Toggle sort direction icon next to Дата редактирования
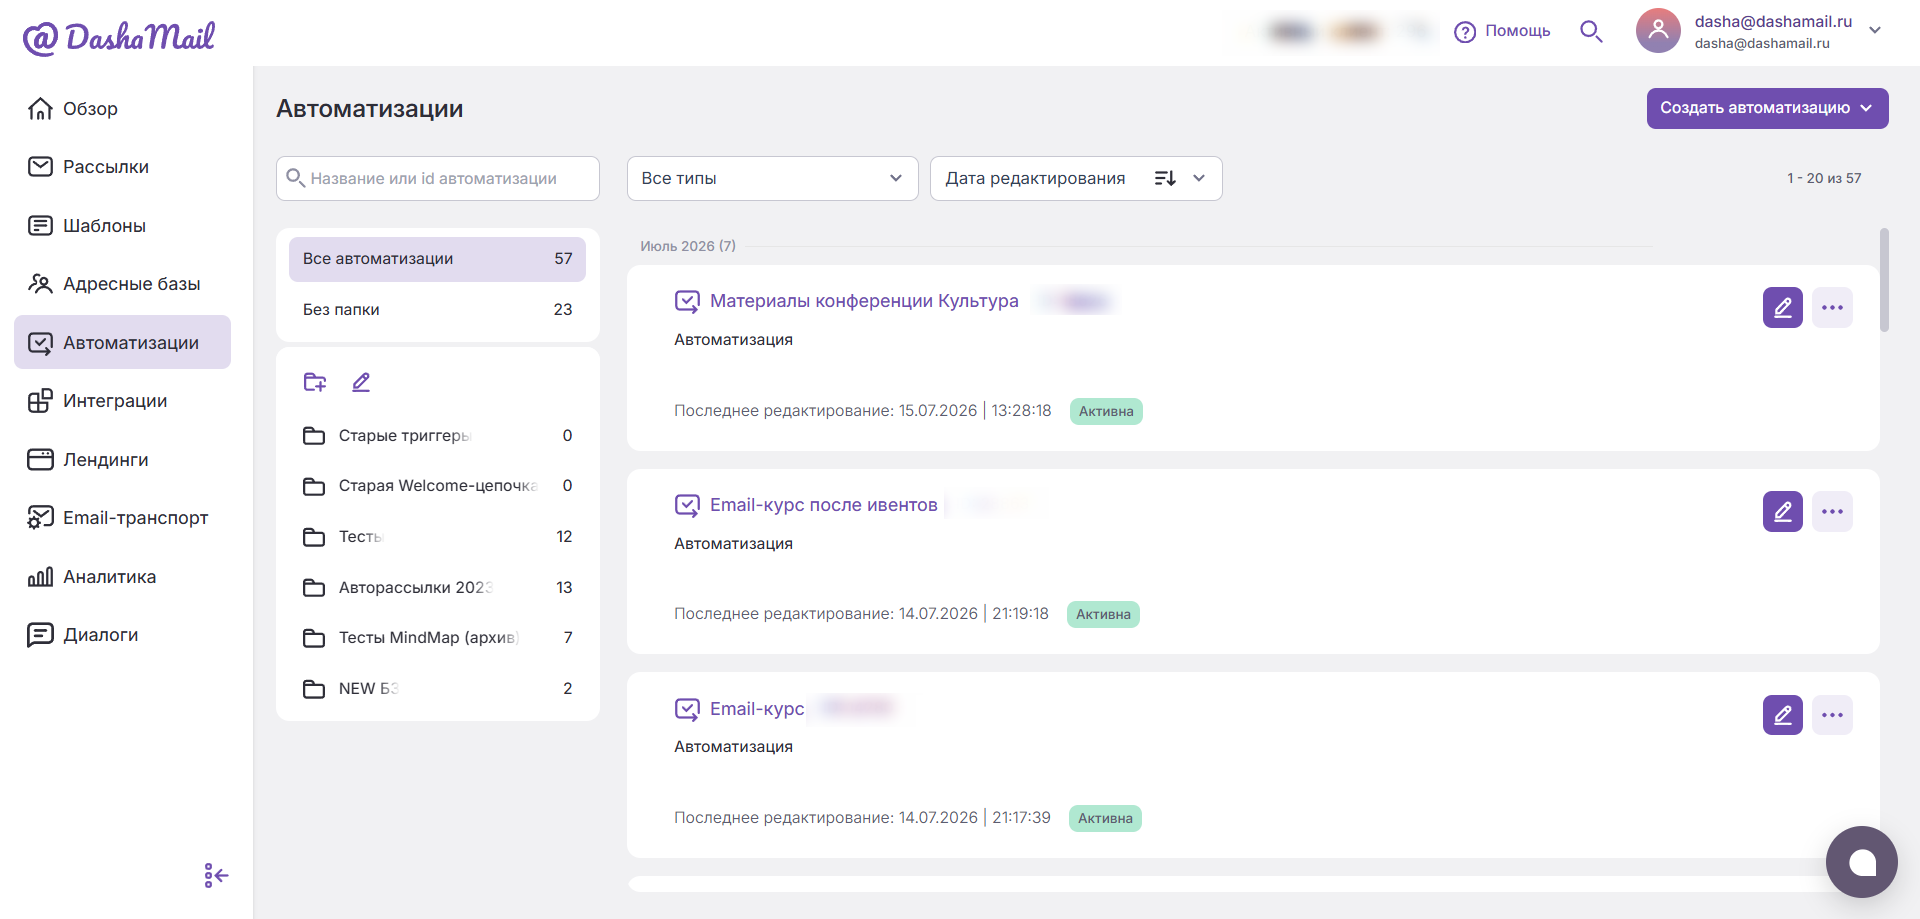 click(1165, 178)
